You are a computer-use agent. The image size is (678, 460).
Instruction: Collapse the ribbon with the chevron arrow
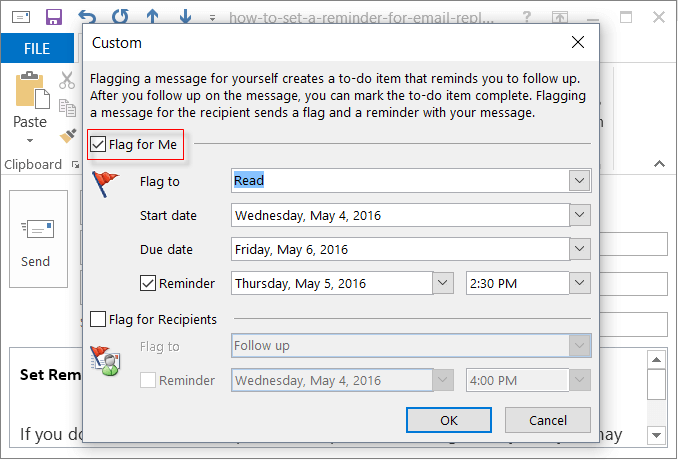point(659,164)
